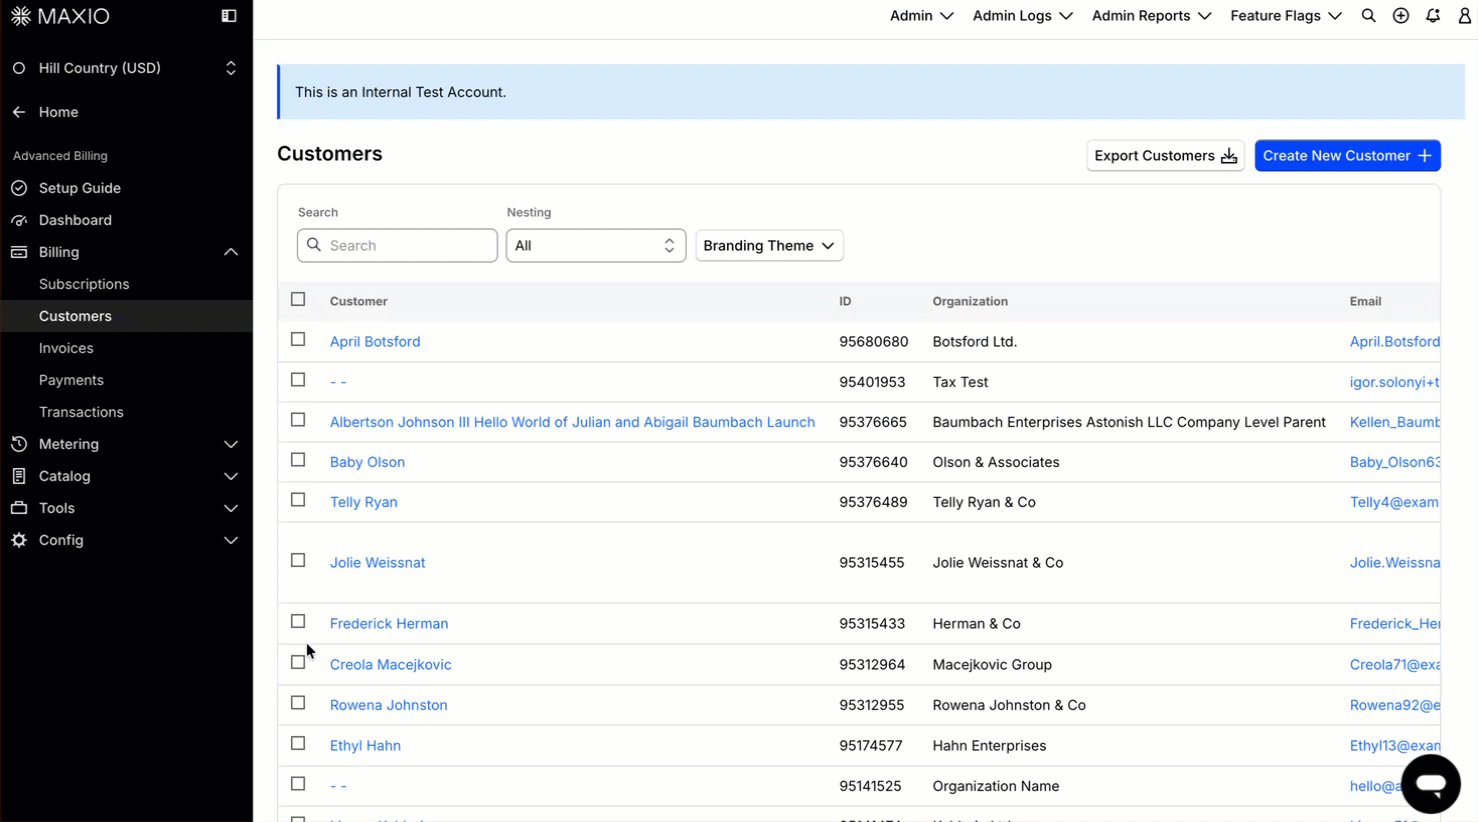
Task: Go to Subscriptions in sidebar
Action: pos(84,284)
